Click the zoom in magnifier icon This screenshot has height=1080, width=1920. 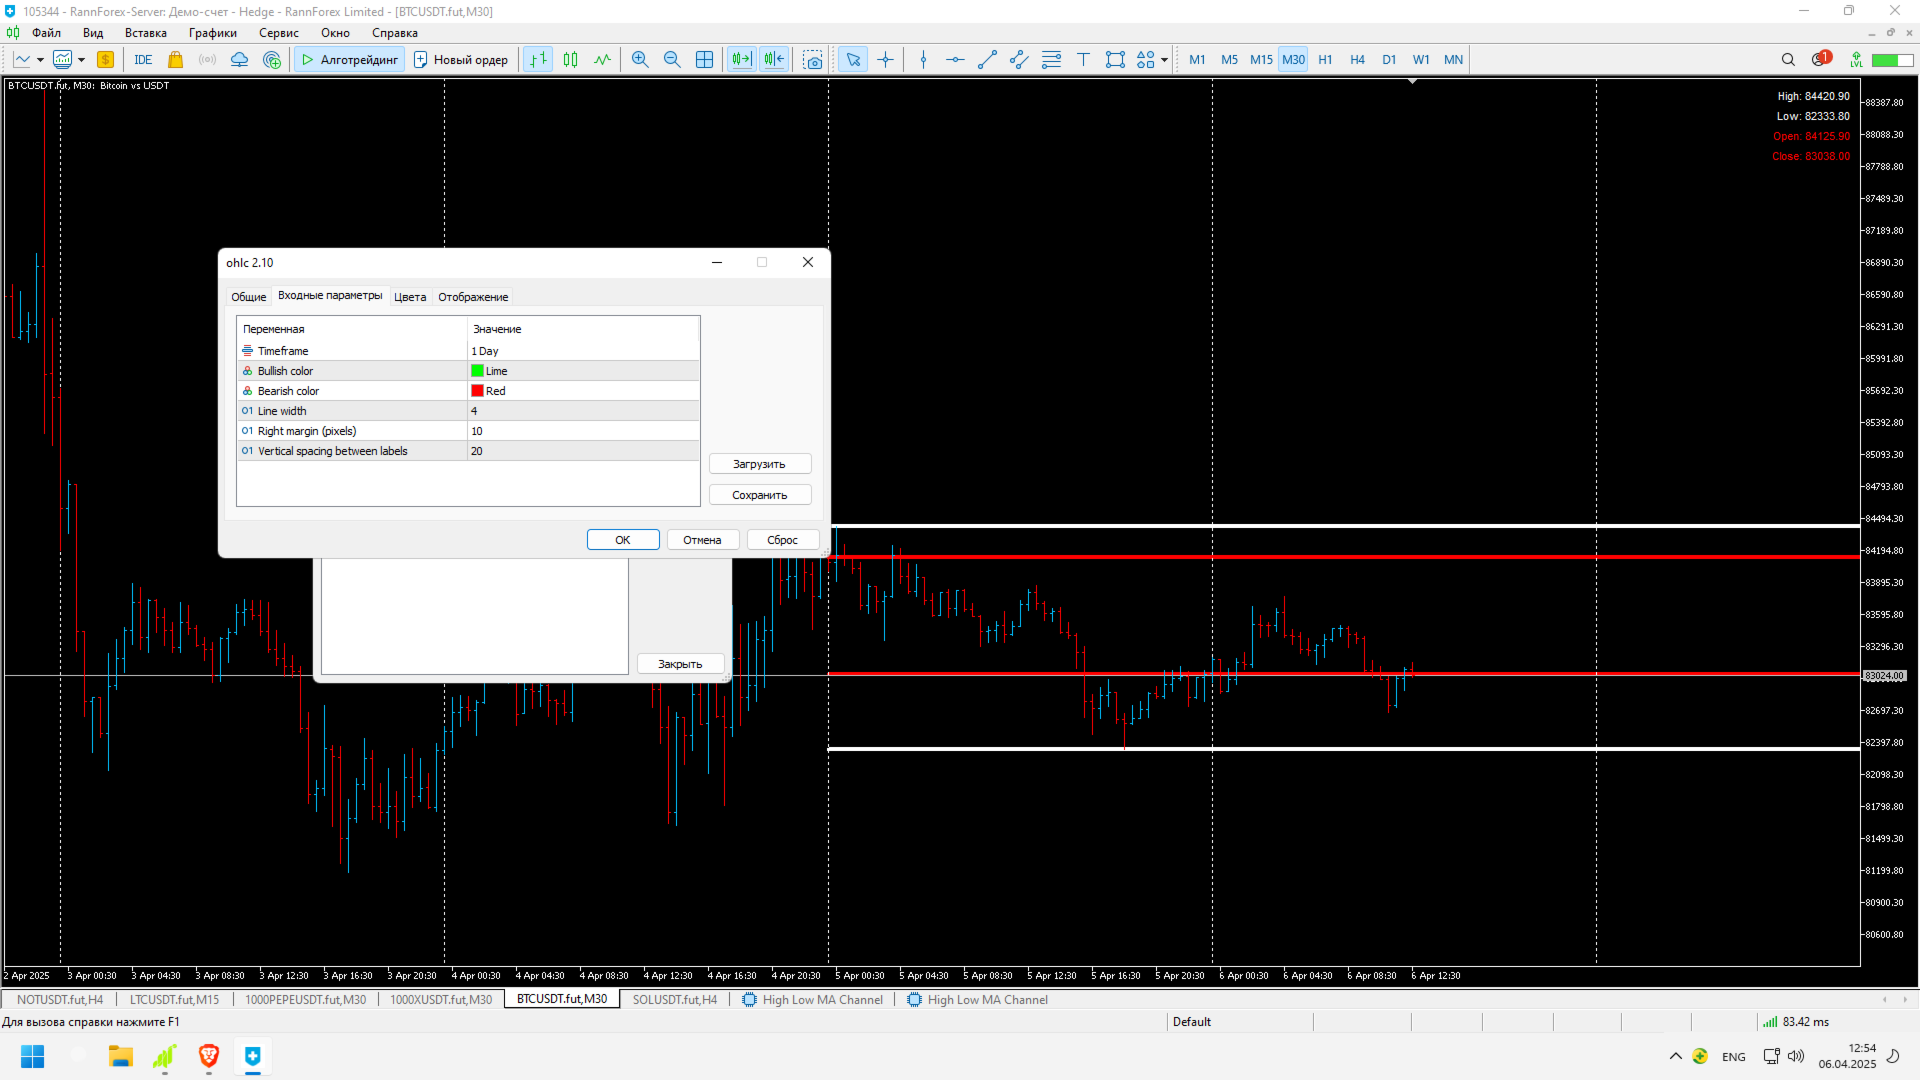point(640,60)
